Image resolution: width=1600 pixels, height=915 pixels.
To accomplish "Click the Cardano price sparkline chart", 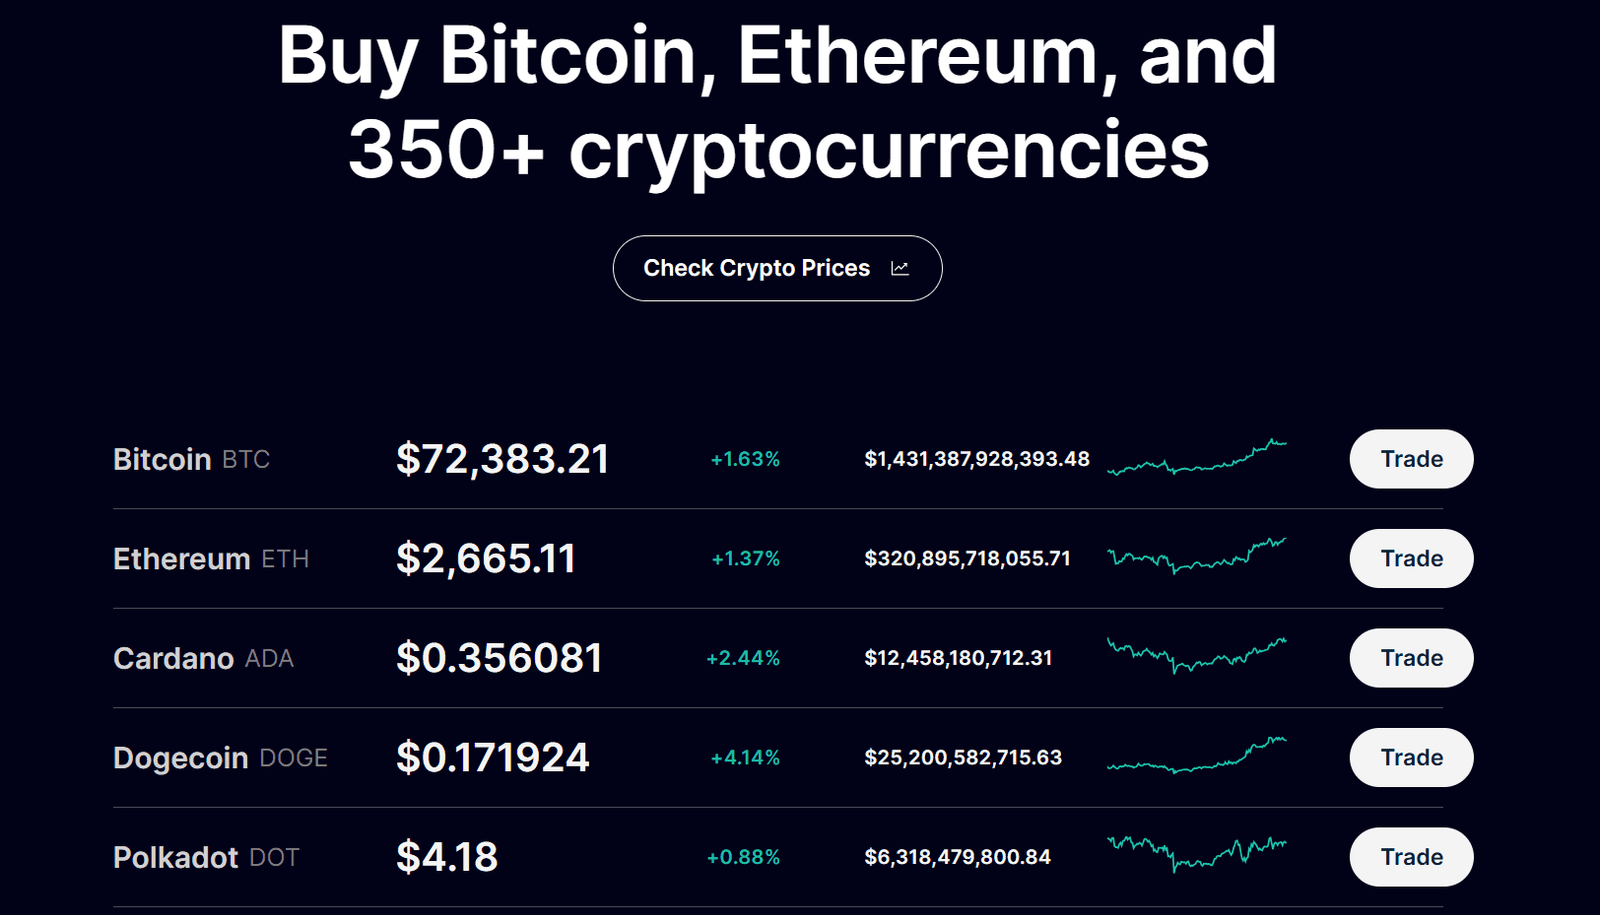I will (x=1197, y=658).
